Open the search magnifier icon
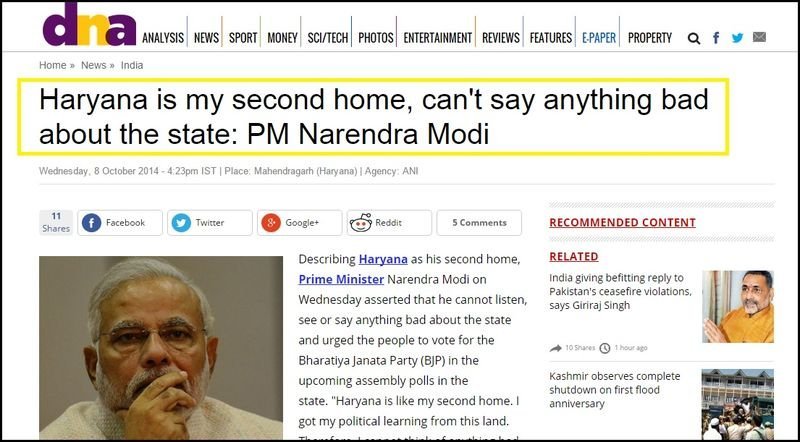 tap(693, 38)
